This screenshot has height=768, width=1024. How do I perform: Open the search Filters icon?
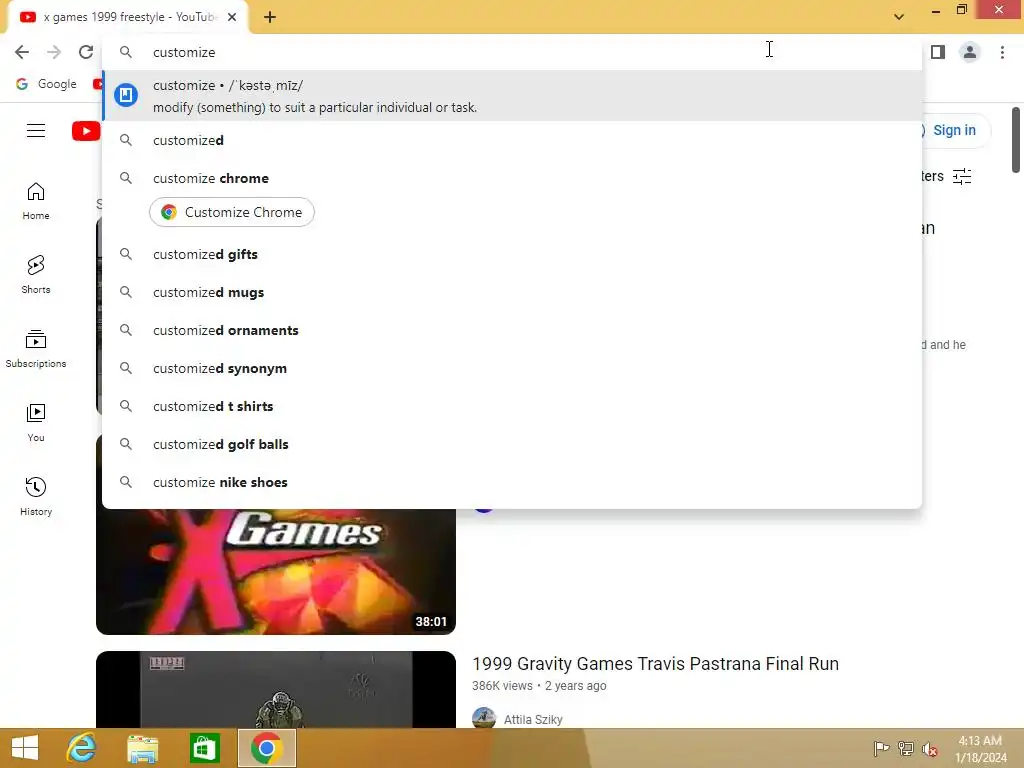(x=962, y=176)
